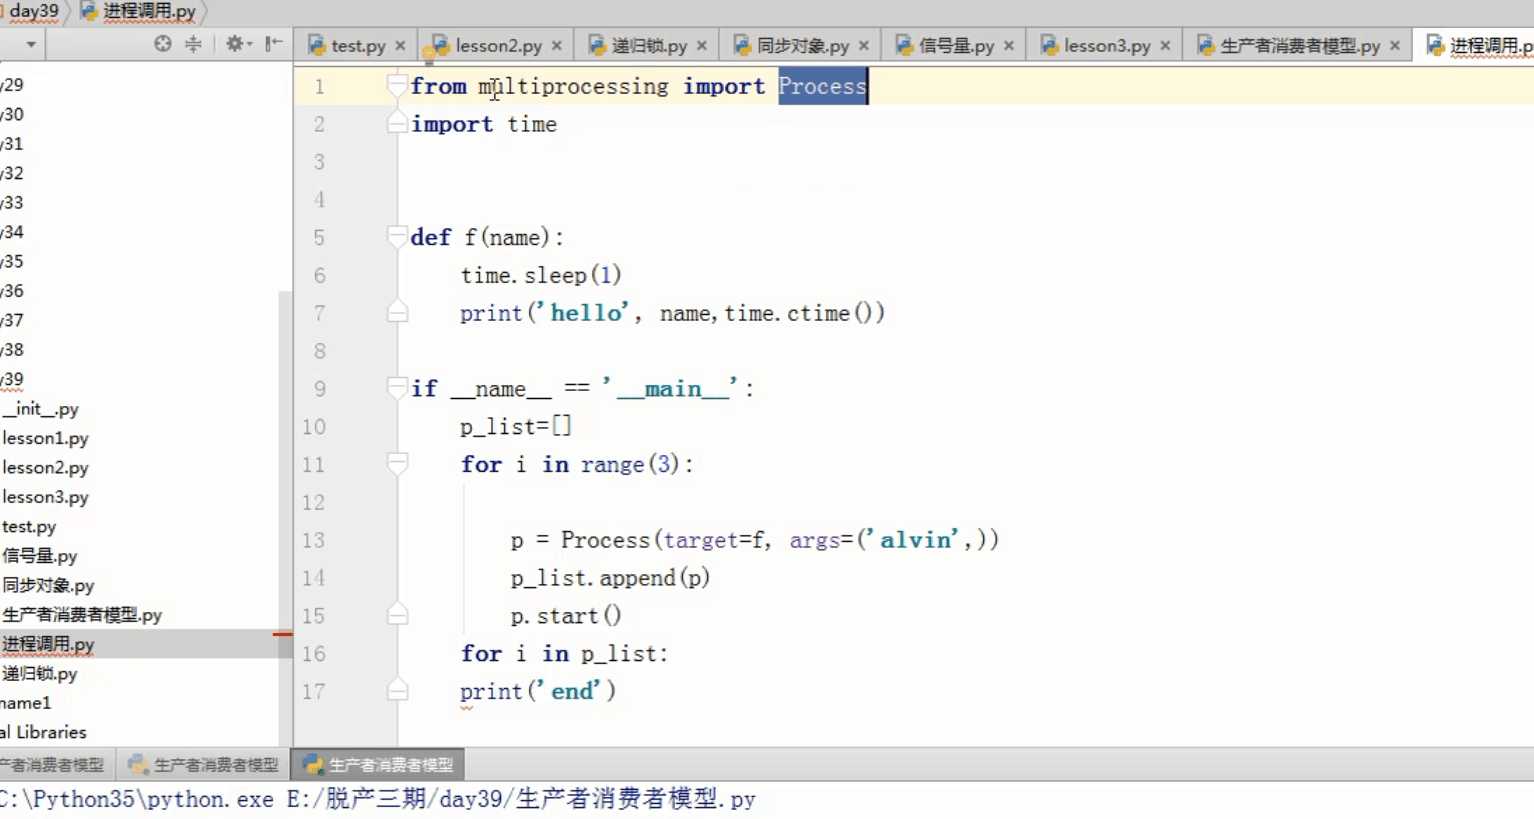Collapse the def f(name) fold on line 5
Viewport: 1534px width, 819px height.
[x=397, y=236]
